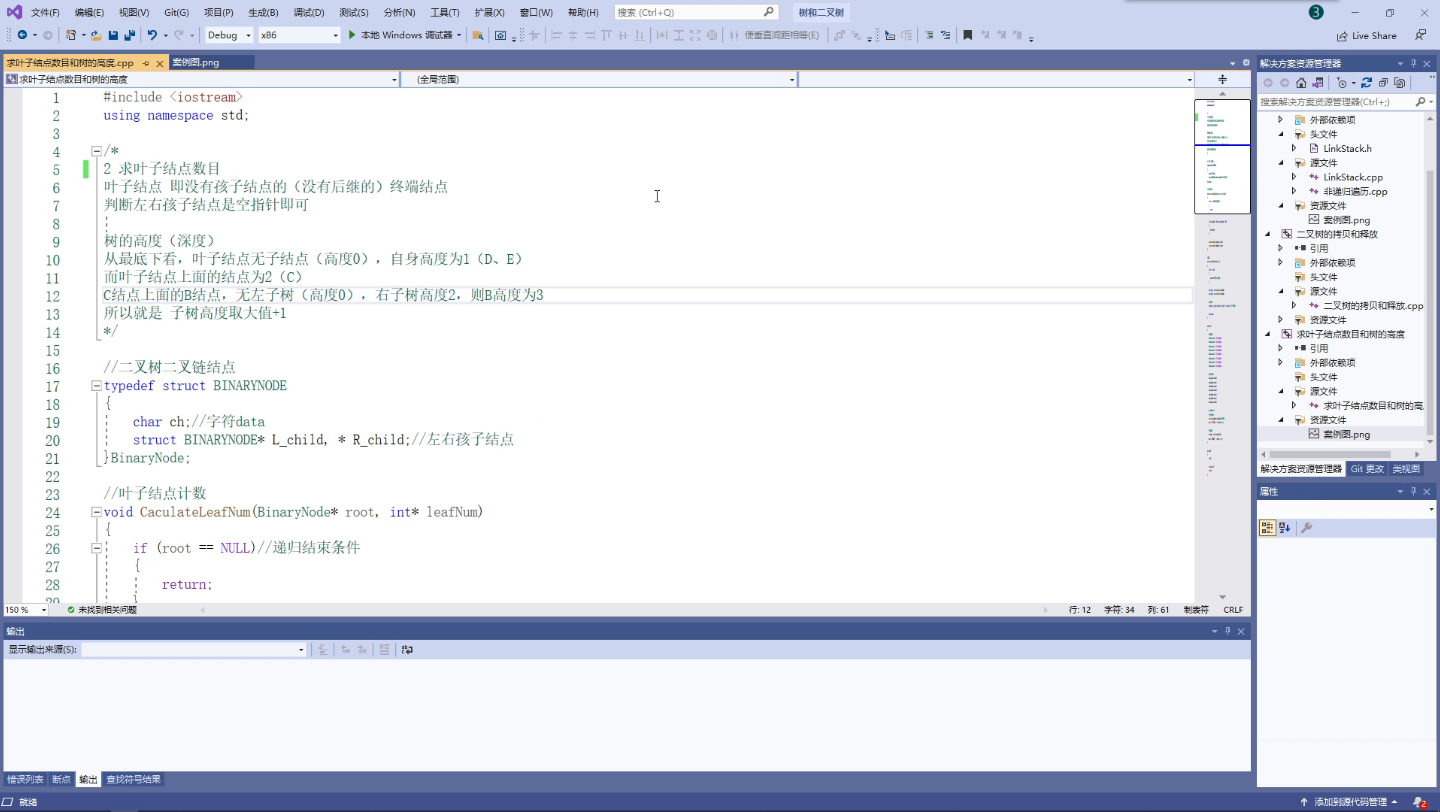Open the 工具(T) menu
Viewport: 1440px width, 812px height.
445,12
